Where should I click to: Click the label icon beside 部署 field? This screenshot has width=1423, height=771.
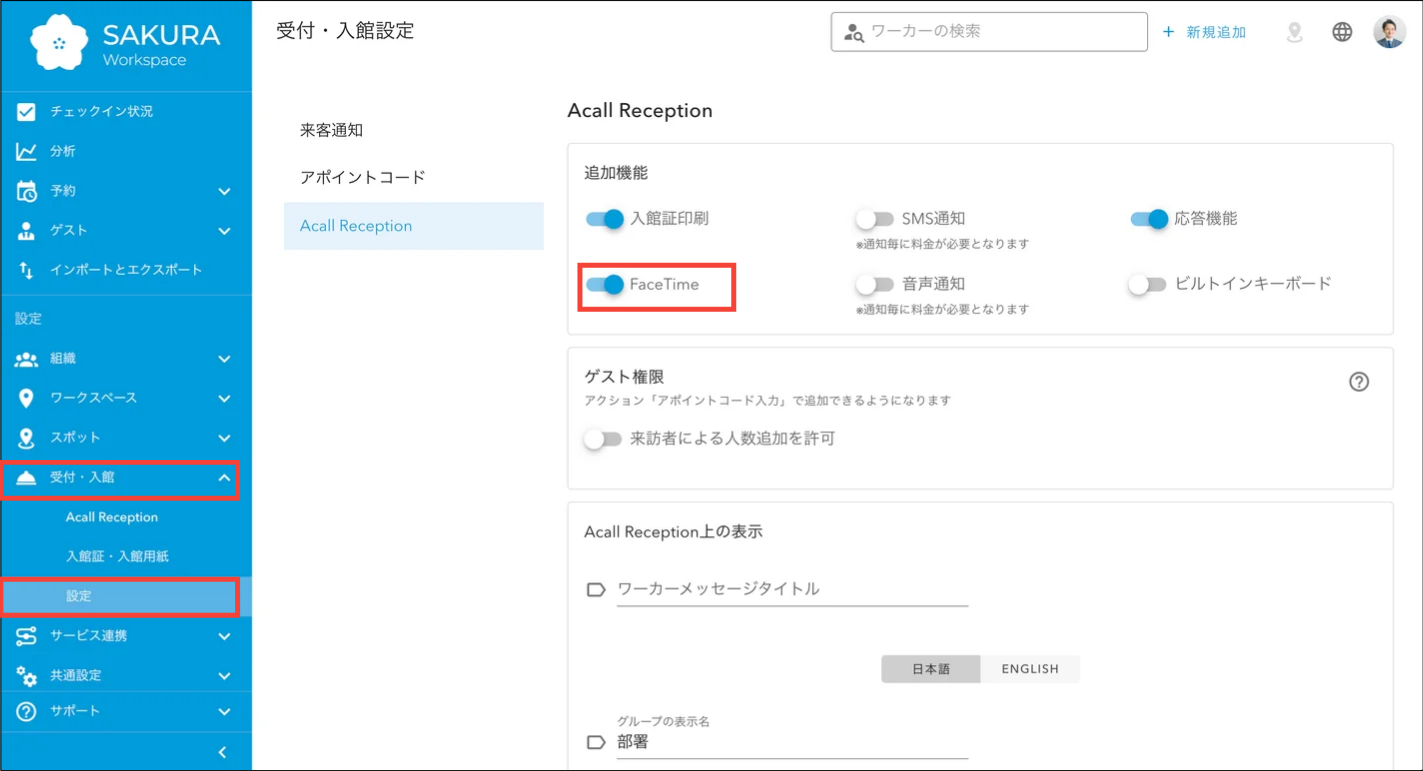596,743
